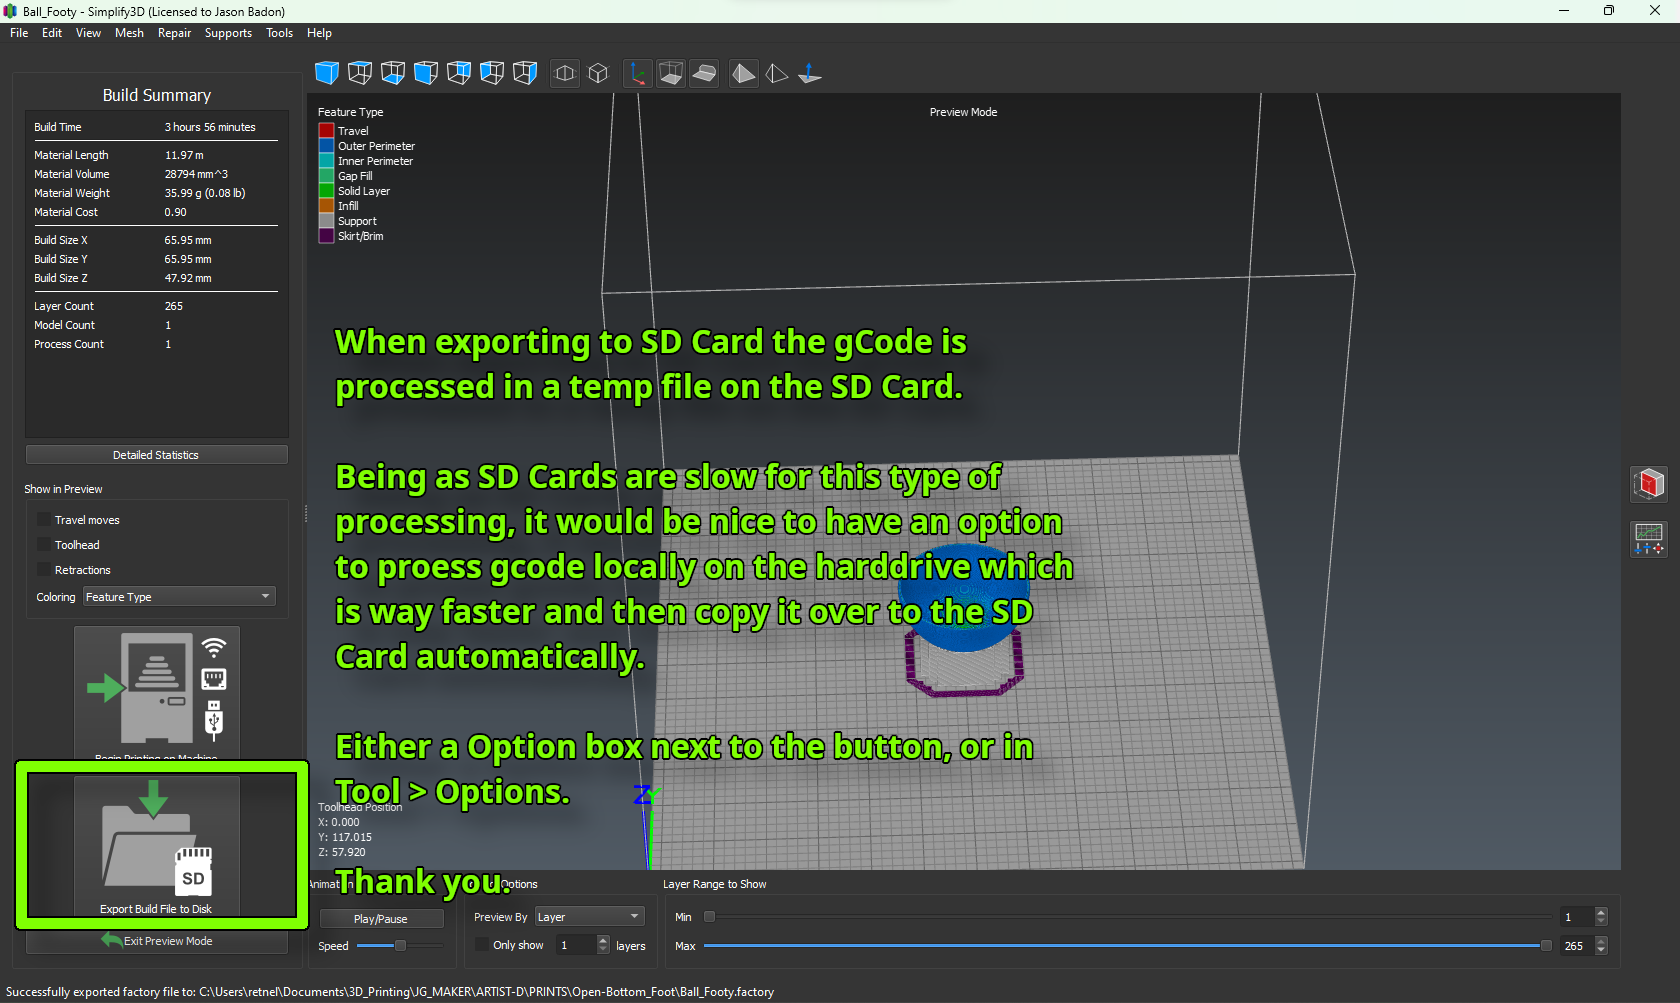
Task: Click Build Time value '3 hours 56 minutes'
Action: pyautogui.click(x=210, y=127)
